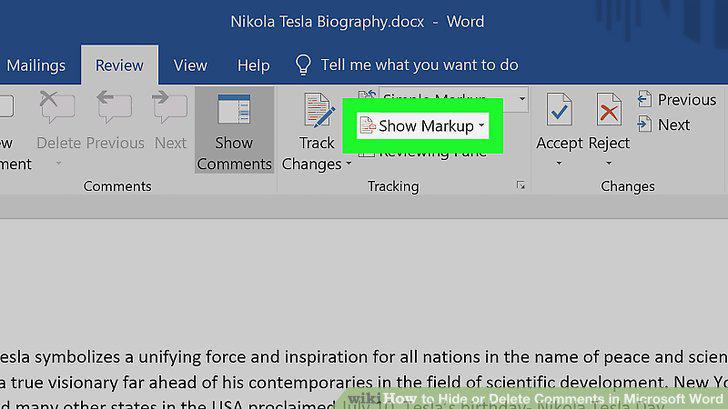The width and height of the screenshot is (728, 409).
Task: Go to Next change
Action: (x=664, y=124)
